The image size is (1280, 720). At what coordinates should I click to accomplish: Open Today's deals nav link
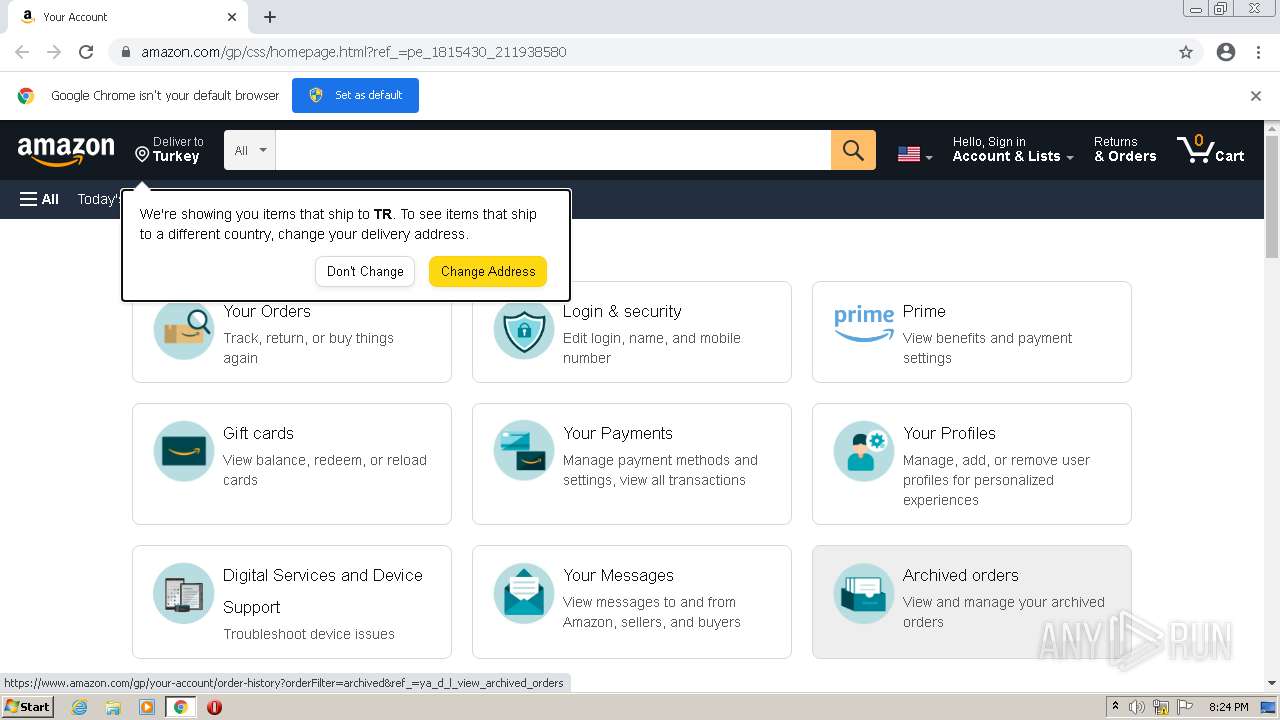(99, 199)
